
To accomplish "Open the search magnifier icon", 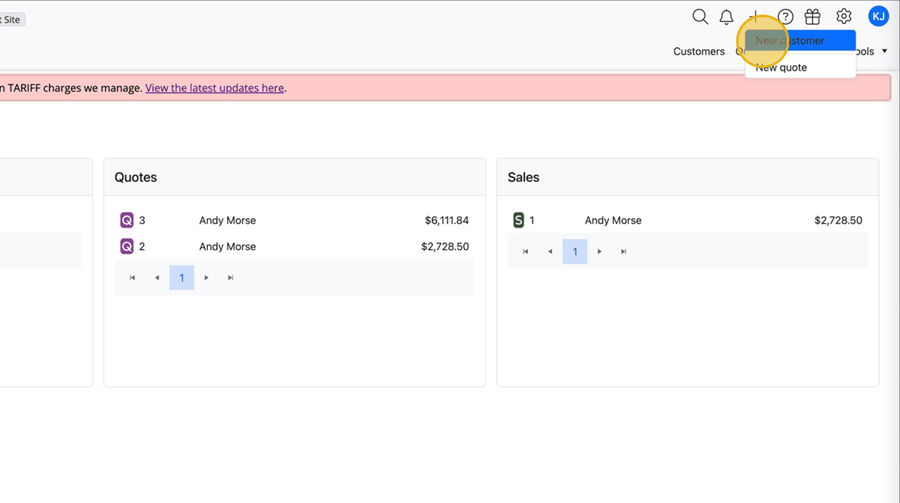I will pos(700,17).
